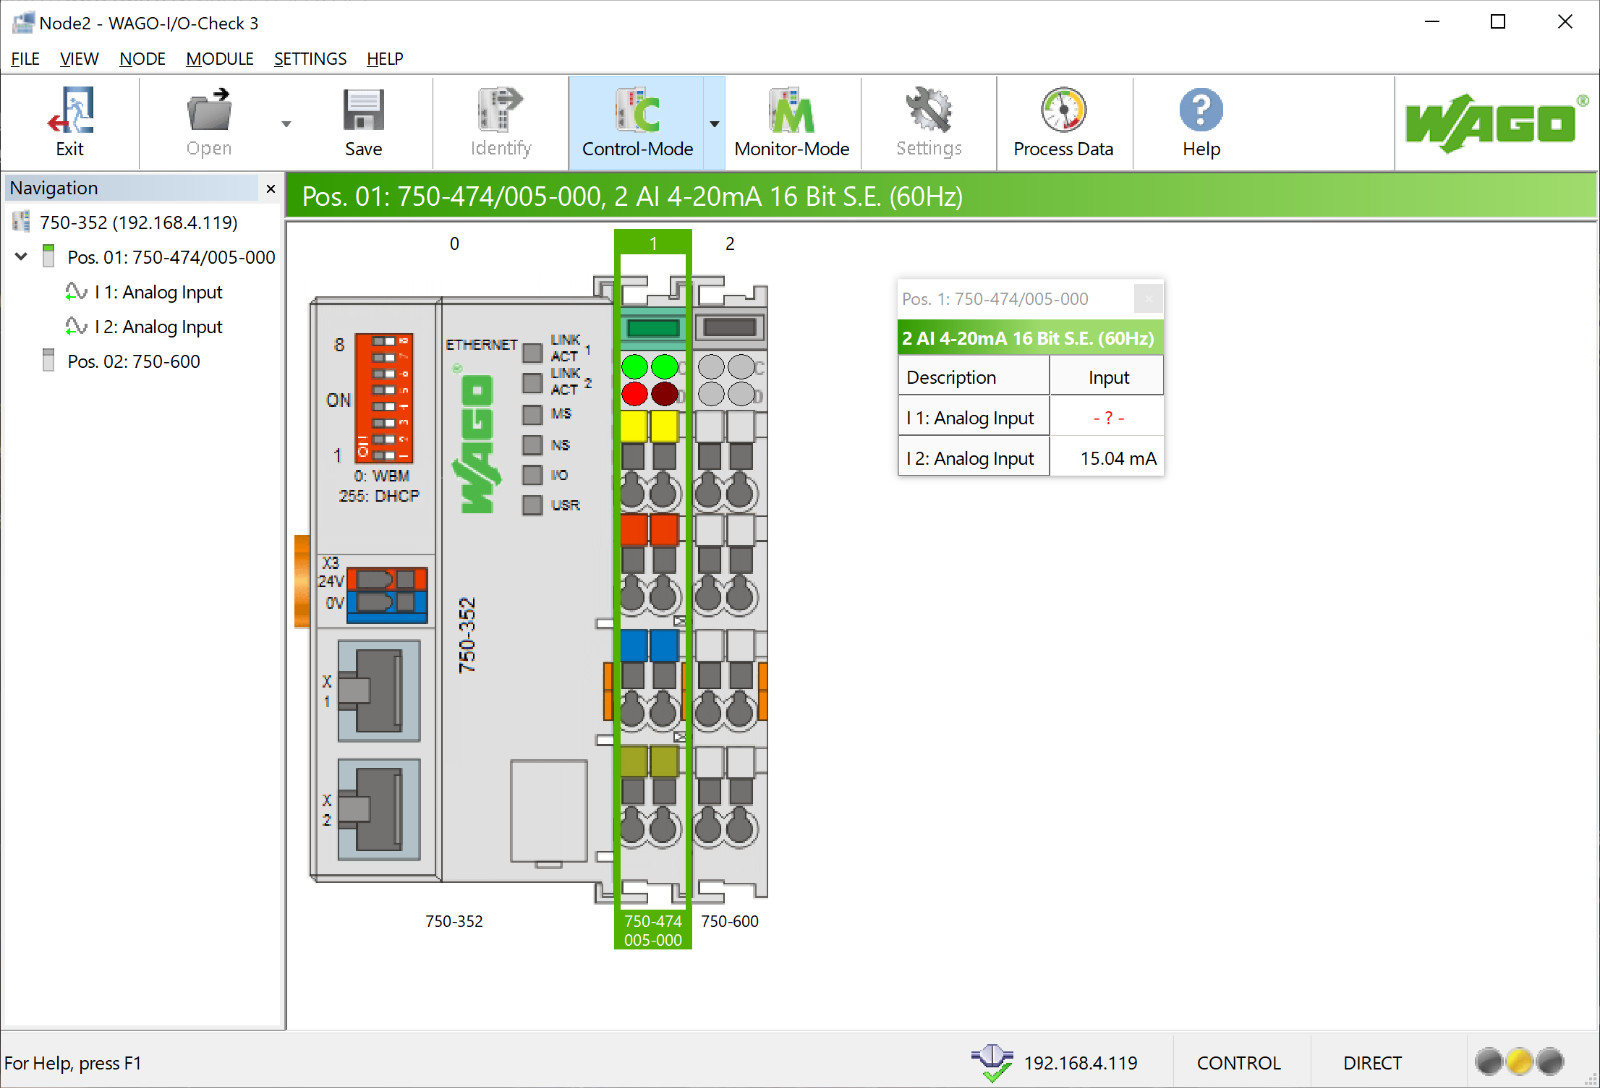Image resolution: width=1600 pixels, height=1088 pixels.
Task: Click the 750-474 005-000 label under module
Action: 653,930
